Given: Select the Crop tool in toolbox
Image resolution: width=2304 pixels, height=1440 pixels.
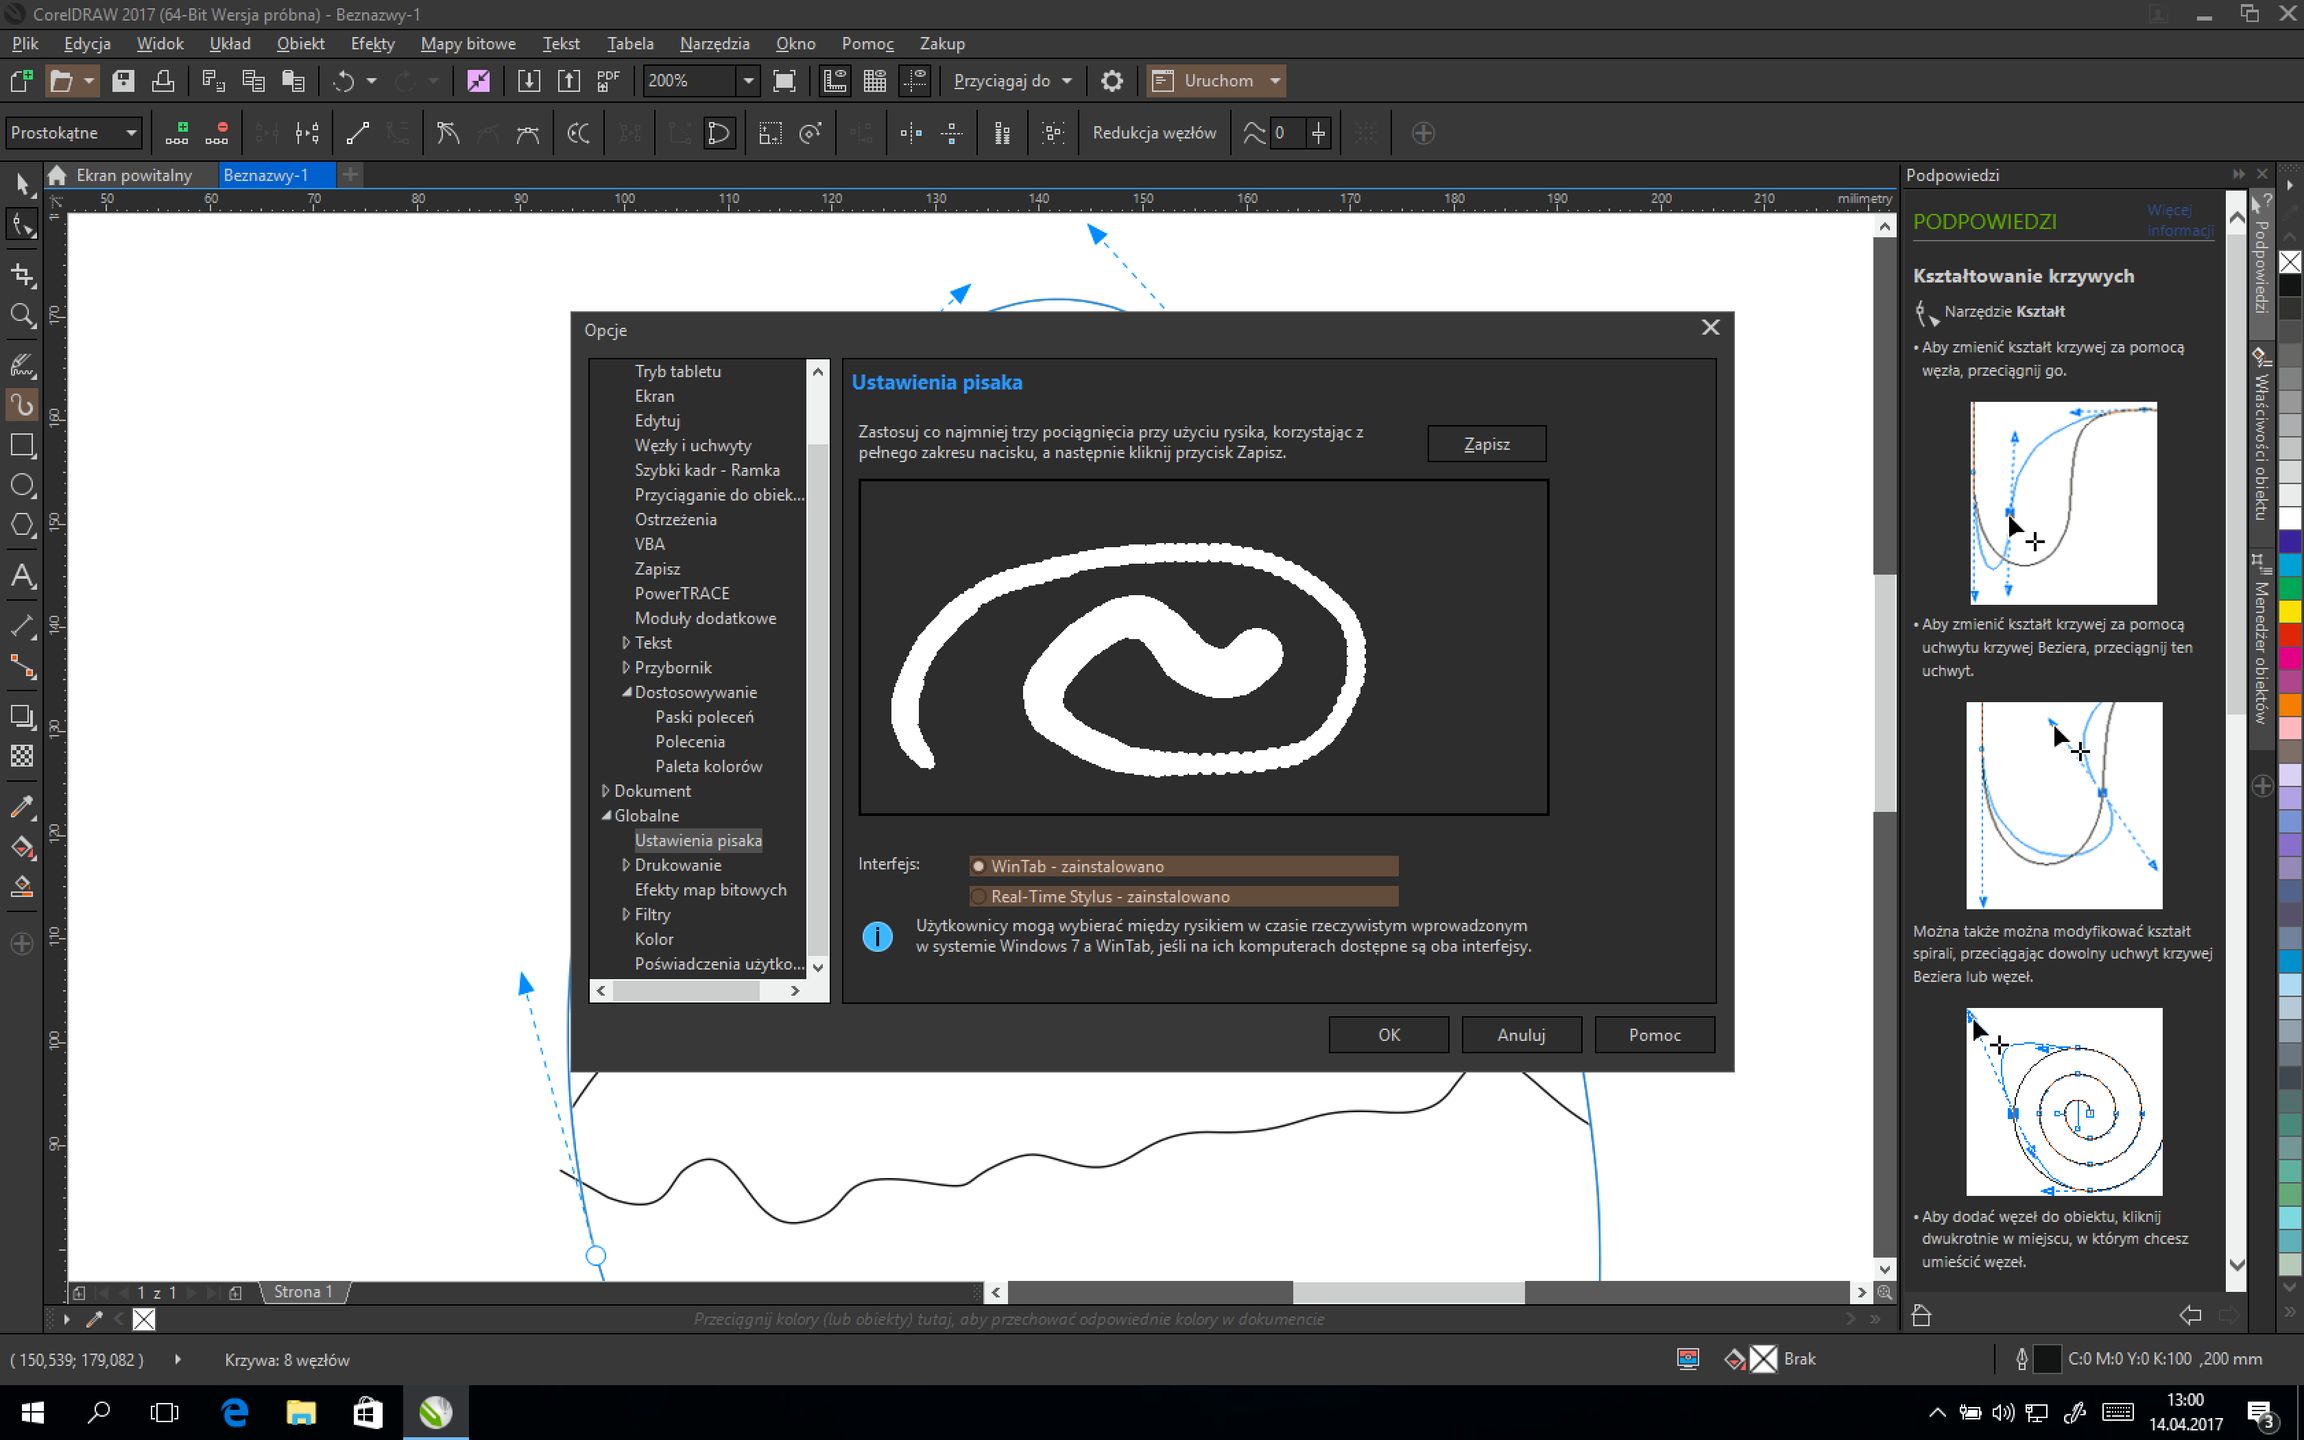Looking at the screenshot, I should 22,274.
